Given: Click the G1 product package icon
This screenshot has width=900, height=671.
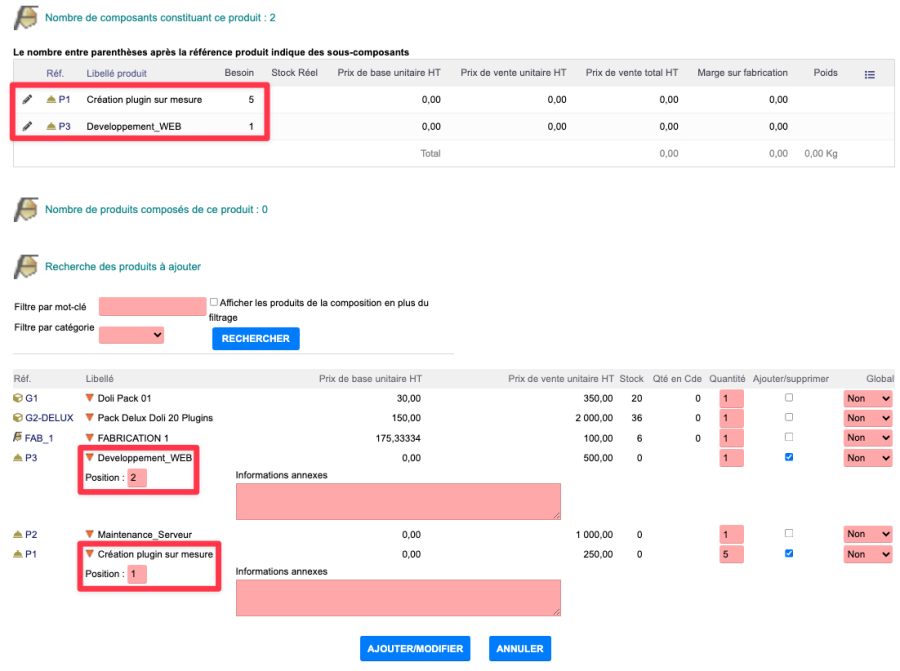Looking at the screenshot, I should pos(18,398).
